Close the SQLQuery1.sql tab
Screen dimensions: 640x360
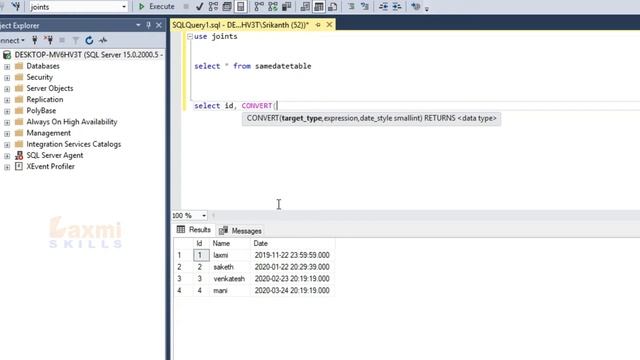click(x=329, y=25)
